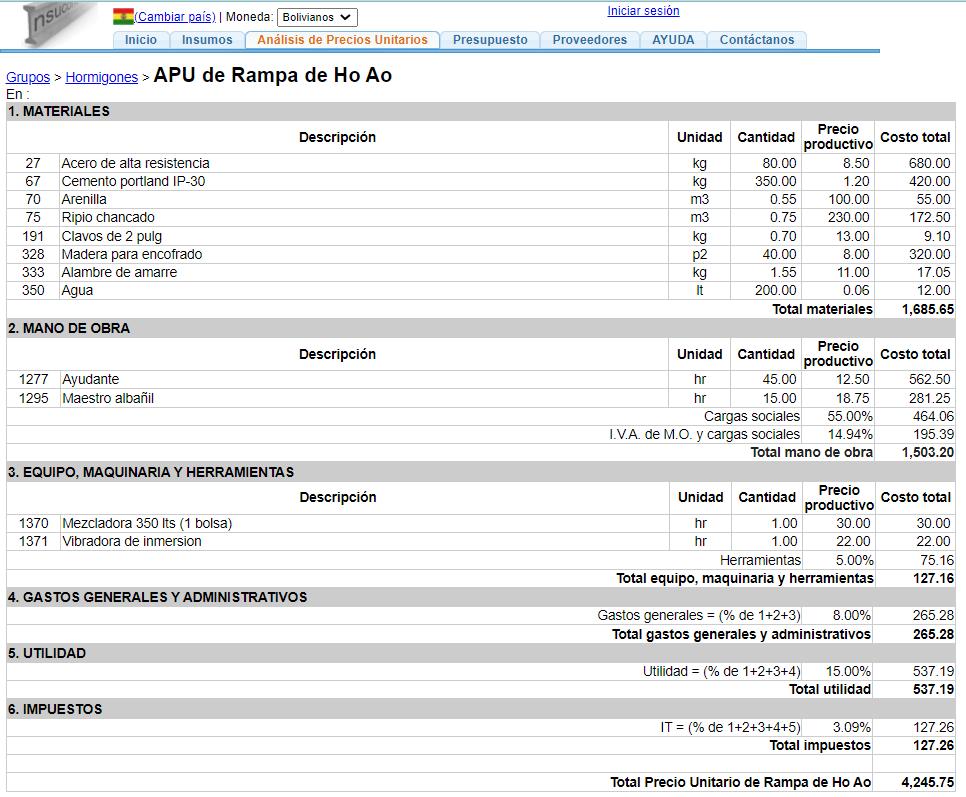Open the Proveedores tab
The width and height of the screenshot is (966, 797).
590,39
